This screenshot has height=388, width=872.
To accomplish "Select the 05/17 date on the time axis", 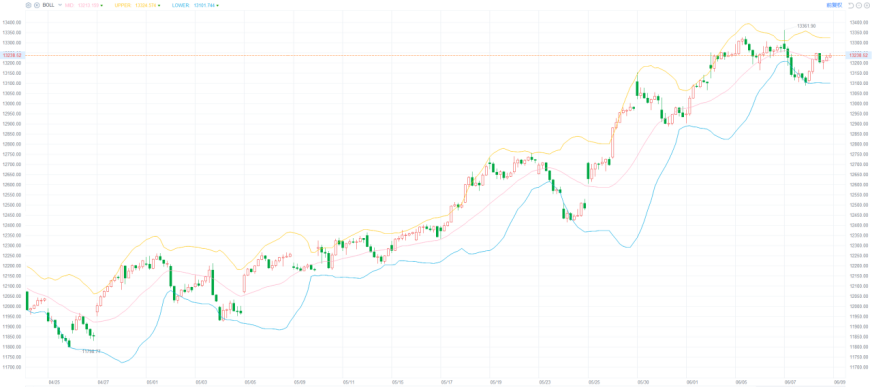I will (x=447, y=382).
